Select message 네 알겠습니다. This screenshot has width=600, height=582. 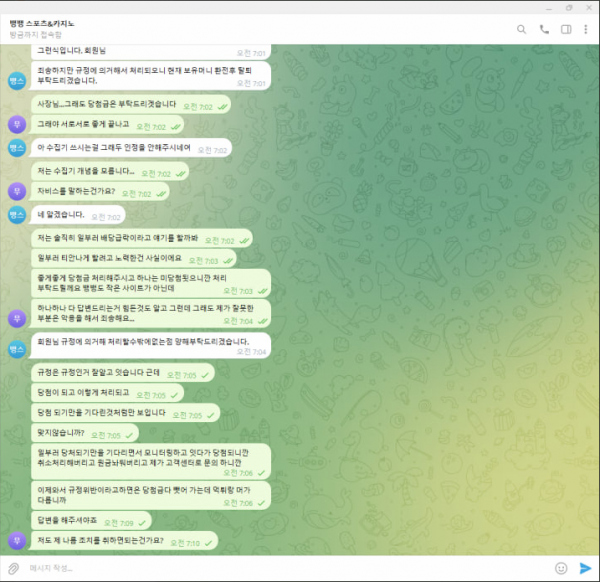click(78, 215)
